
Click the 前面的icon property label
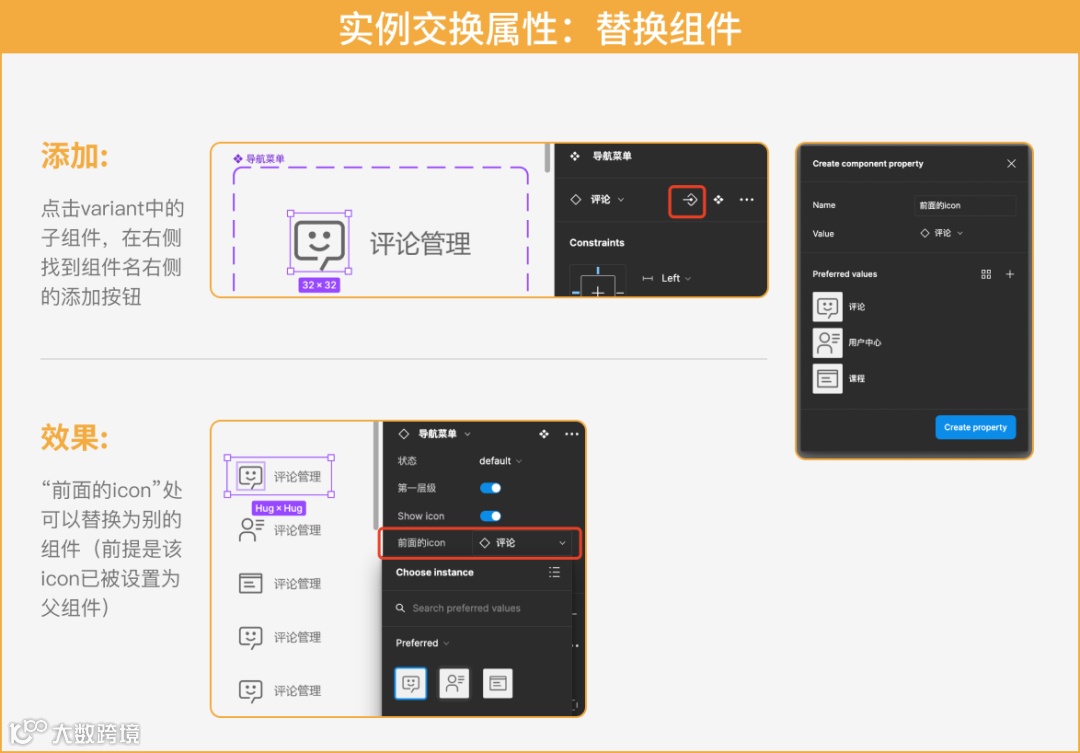point(421,543)
